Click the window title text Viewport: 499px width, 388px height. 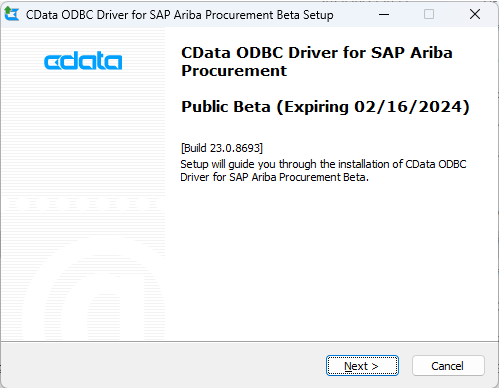point(179,15)
